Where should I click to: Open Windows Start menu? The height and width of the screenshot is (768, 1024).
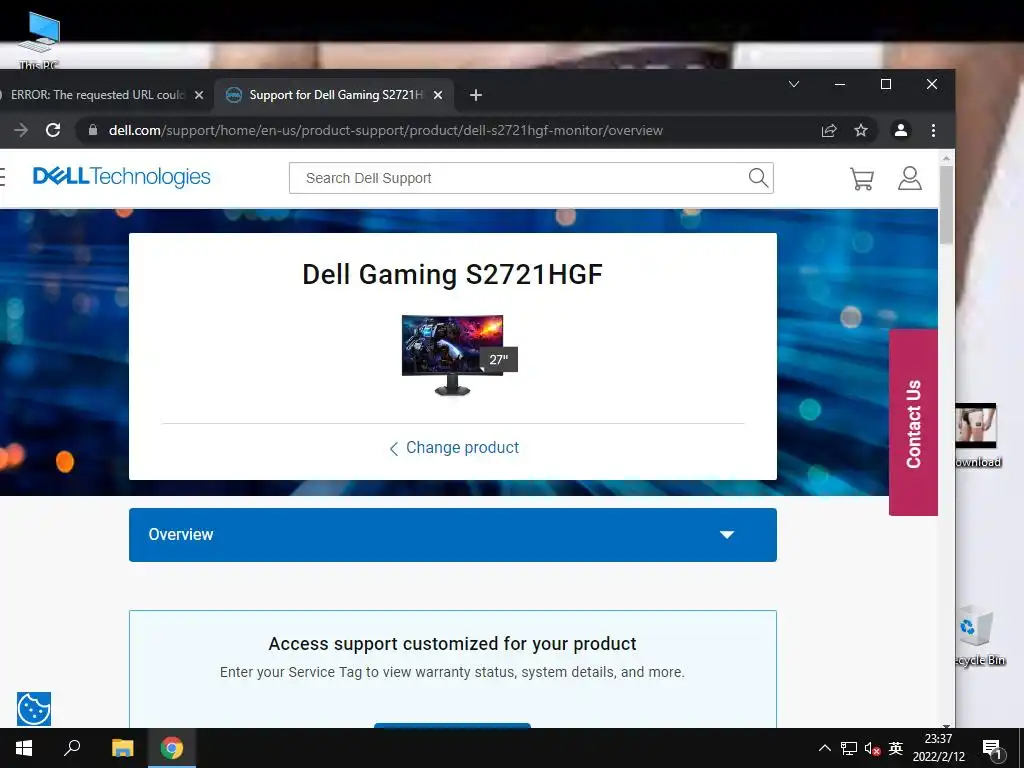24,748
